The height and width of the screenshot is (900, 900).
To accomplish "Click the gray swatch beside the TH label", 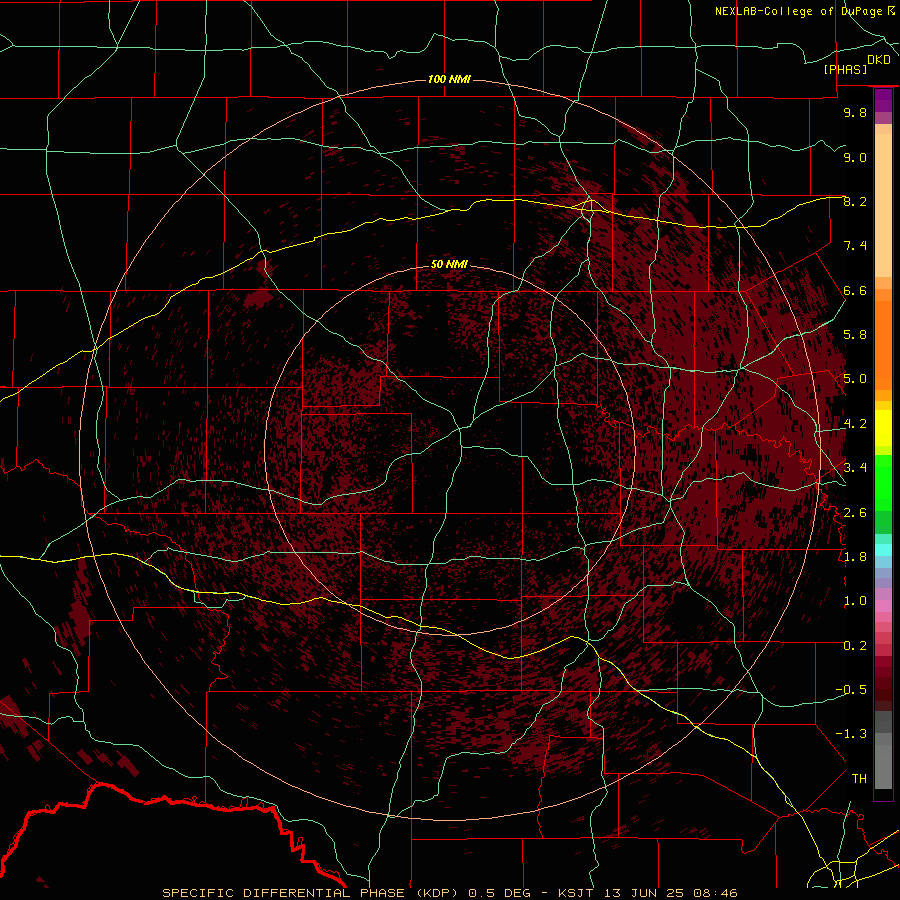I will click(883, 766).
